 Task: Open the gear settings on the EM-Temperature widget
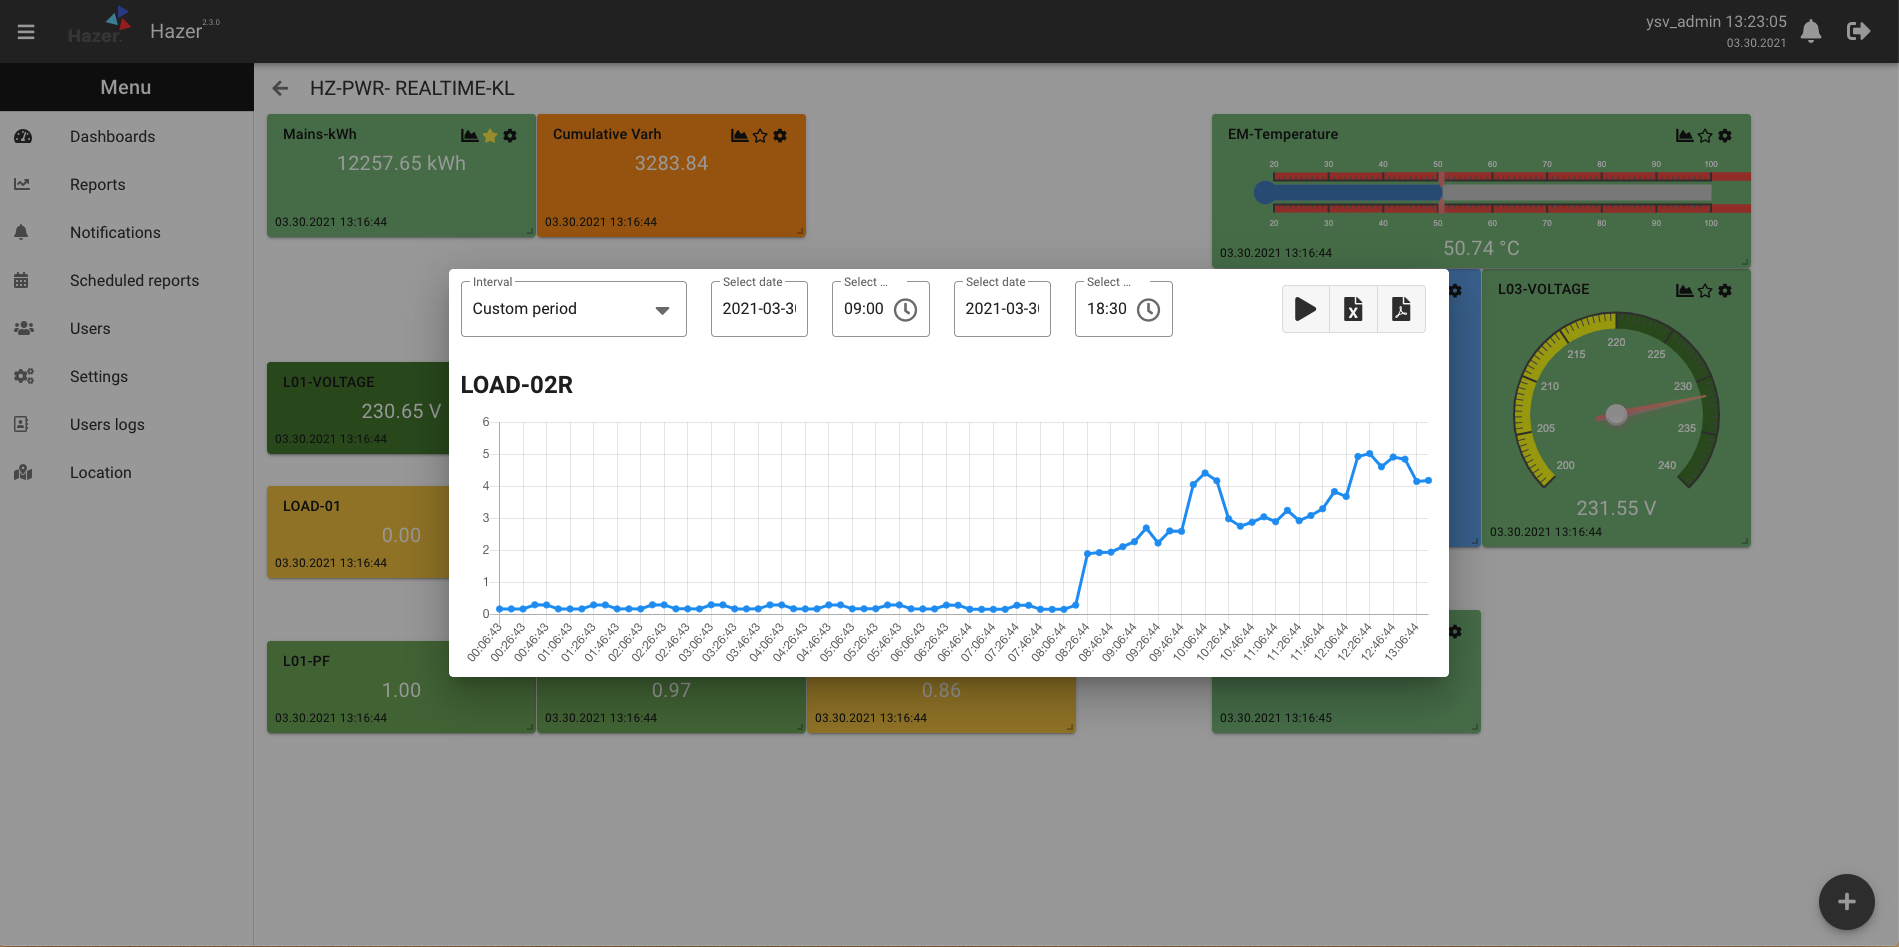coord(1725,135)
